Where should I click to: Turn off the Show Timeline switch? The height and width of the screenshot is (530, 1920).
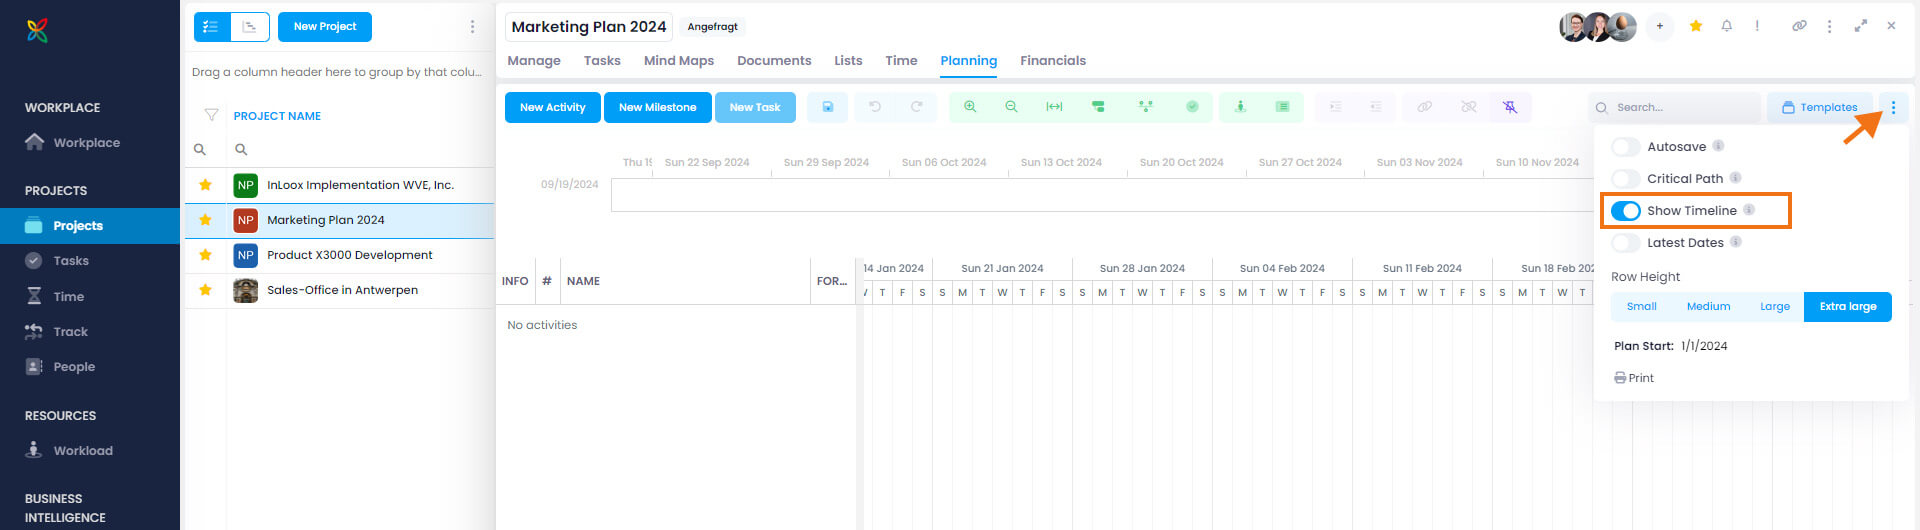click(1626, 211)
